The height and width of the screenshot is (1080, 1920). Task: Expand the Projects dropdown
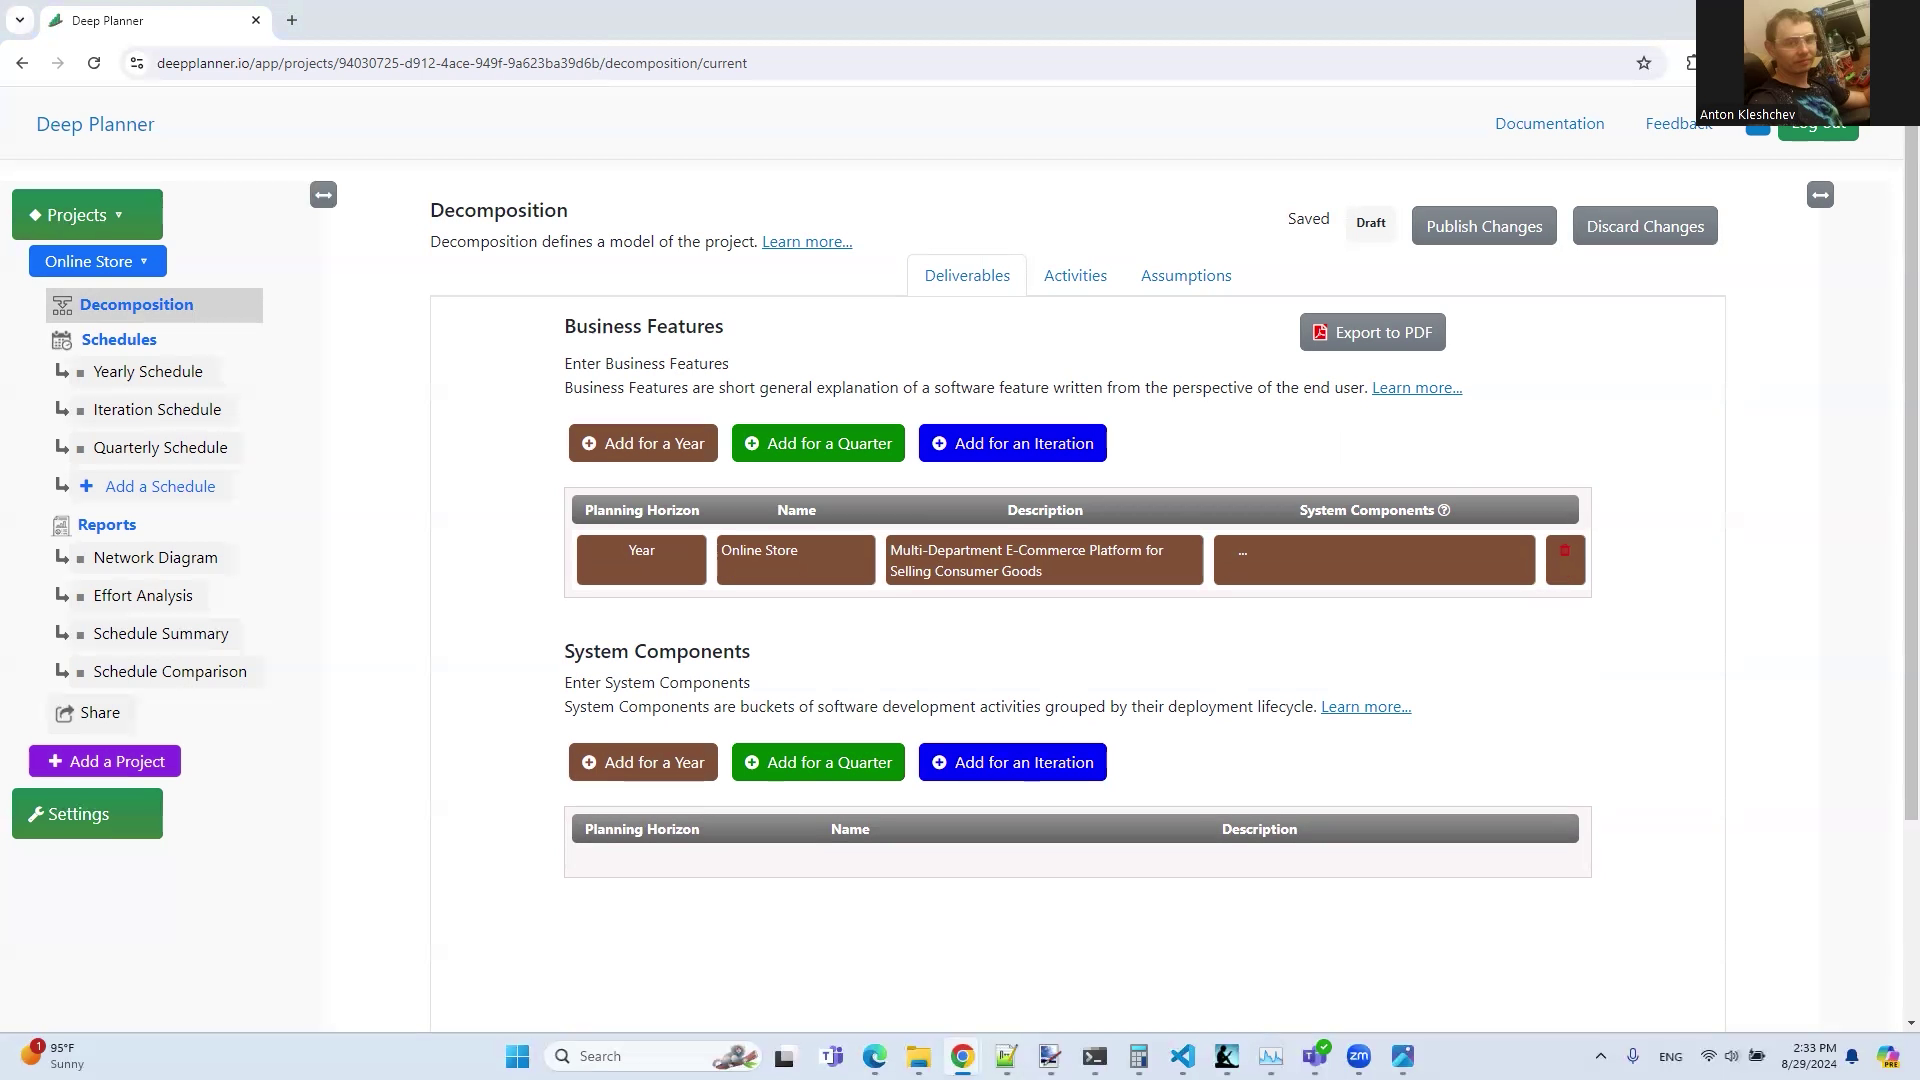(87, 215)
